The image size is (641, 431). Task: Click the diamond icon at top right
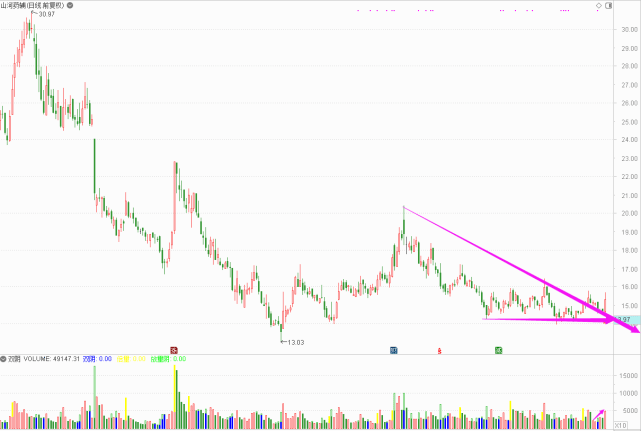(597, 6)
